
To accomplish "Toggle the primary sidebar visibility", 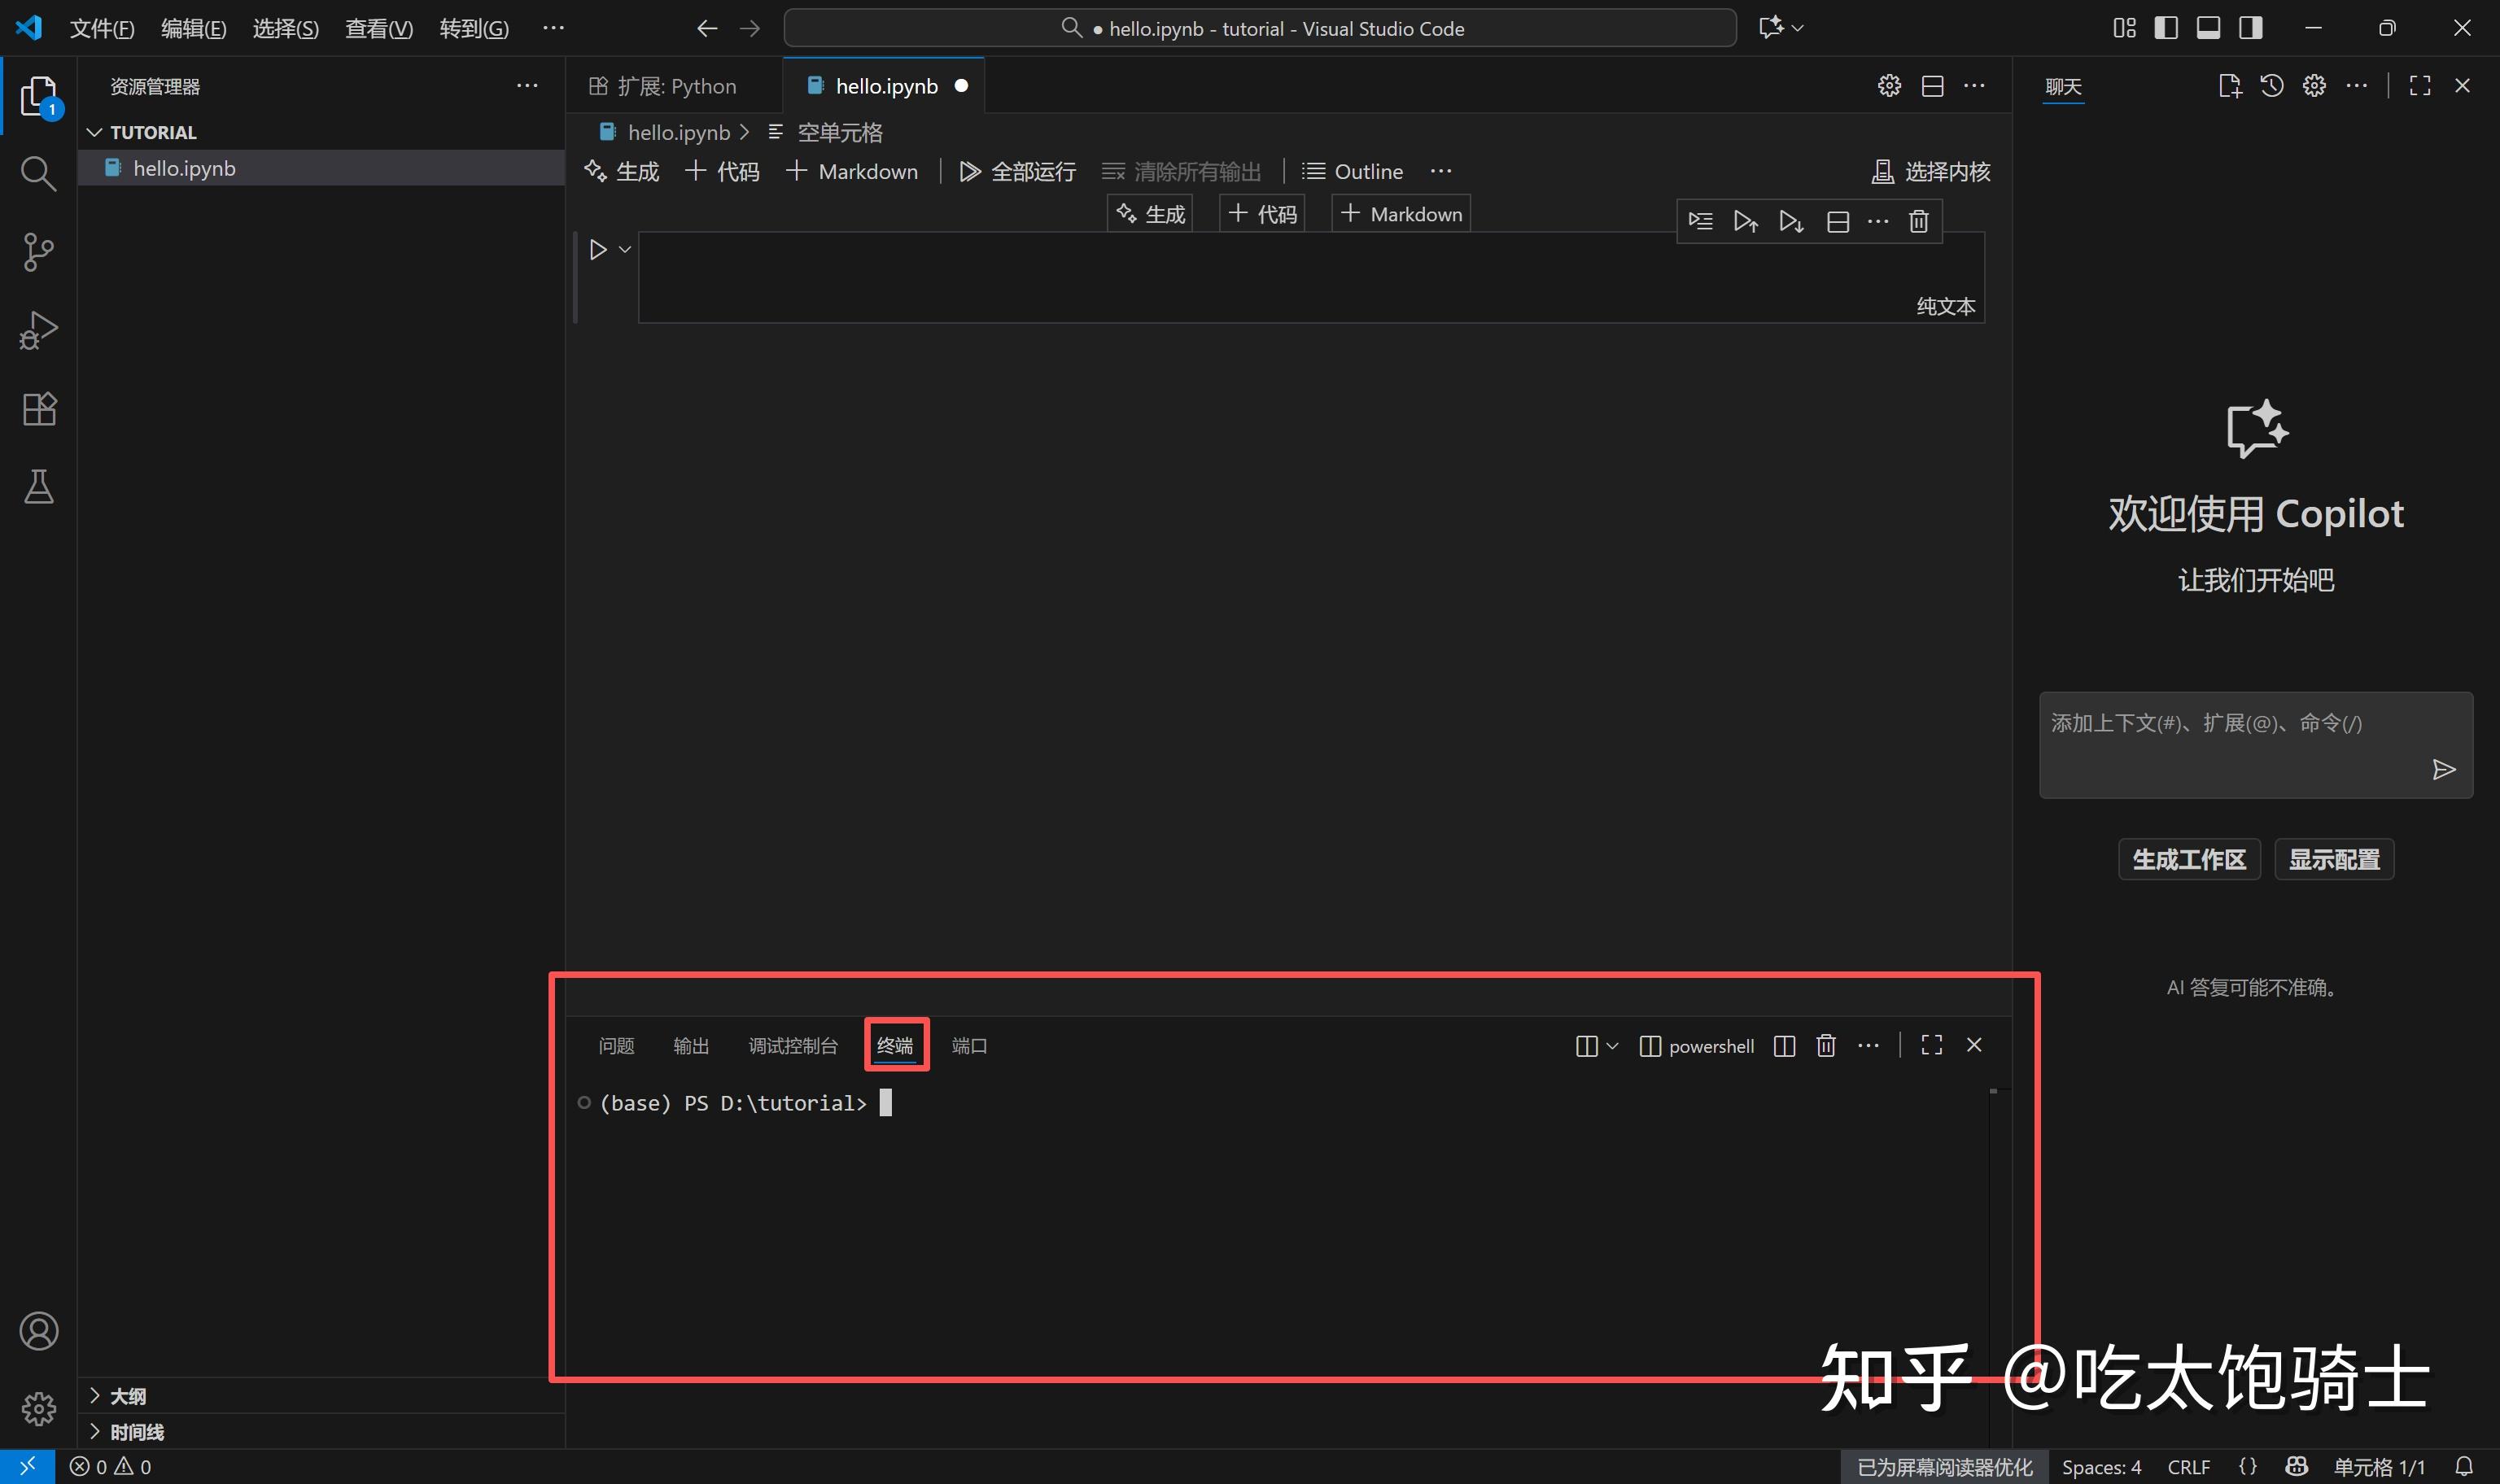I will coord(2165,27).
